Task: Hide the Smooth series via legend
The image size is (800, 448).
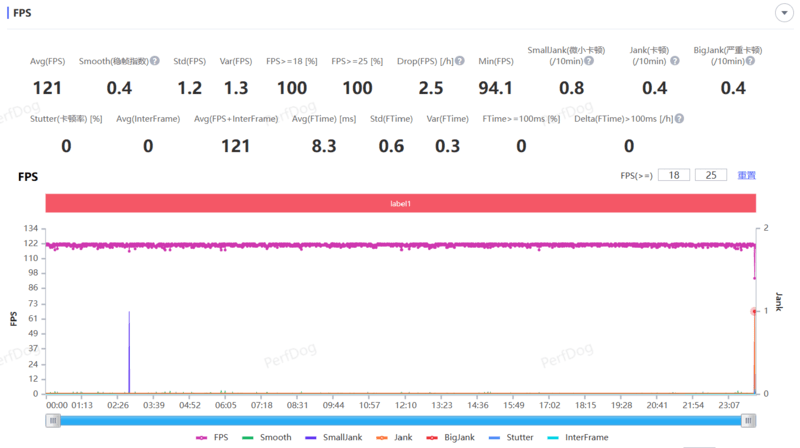Action: tap(268, 437)
